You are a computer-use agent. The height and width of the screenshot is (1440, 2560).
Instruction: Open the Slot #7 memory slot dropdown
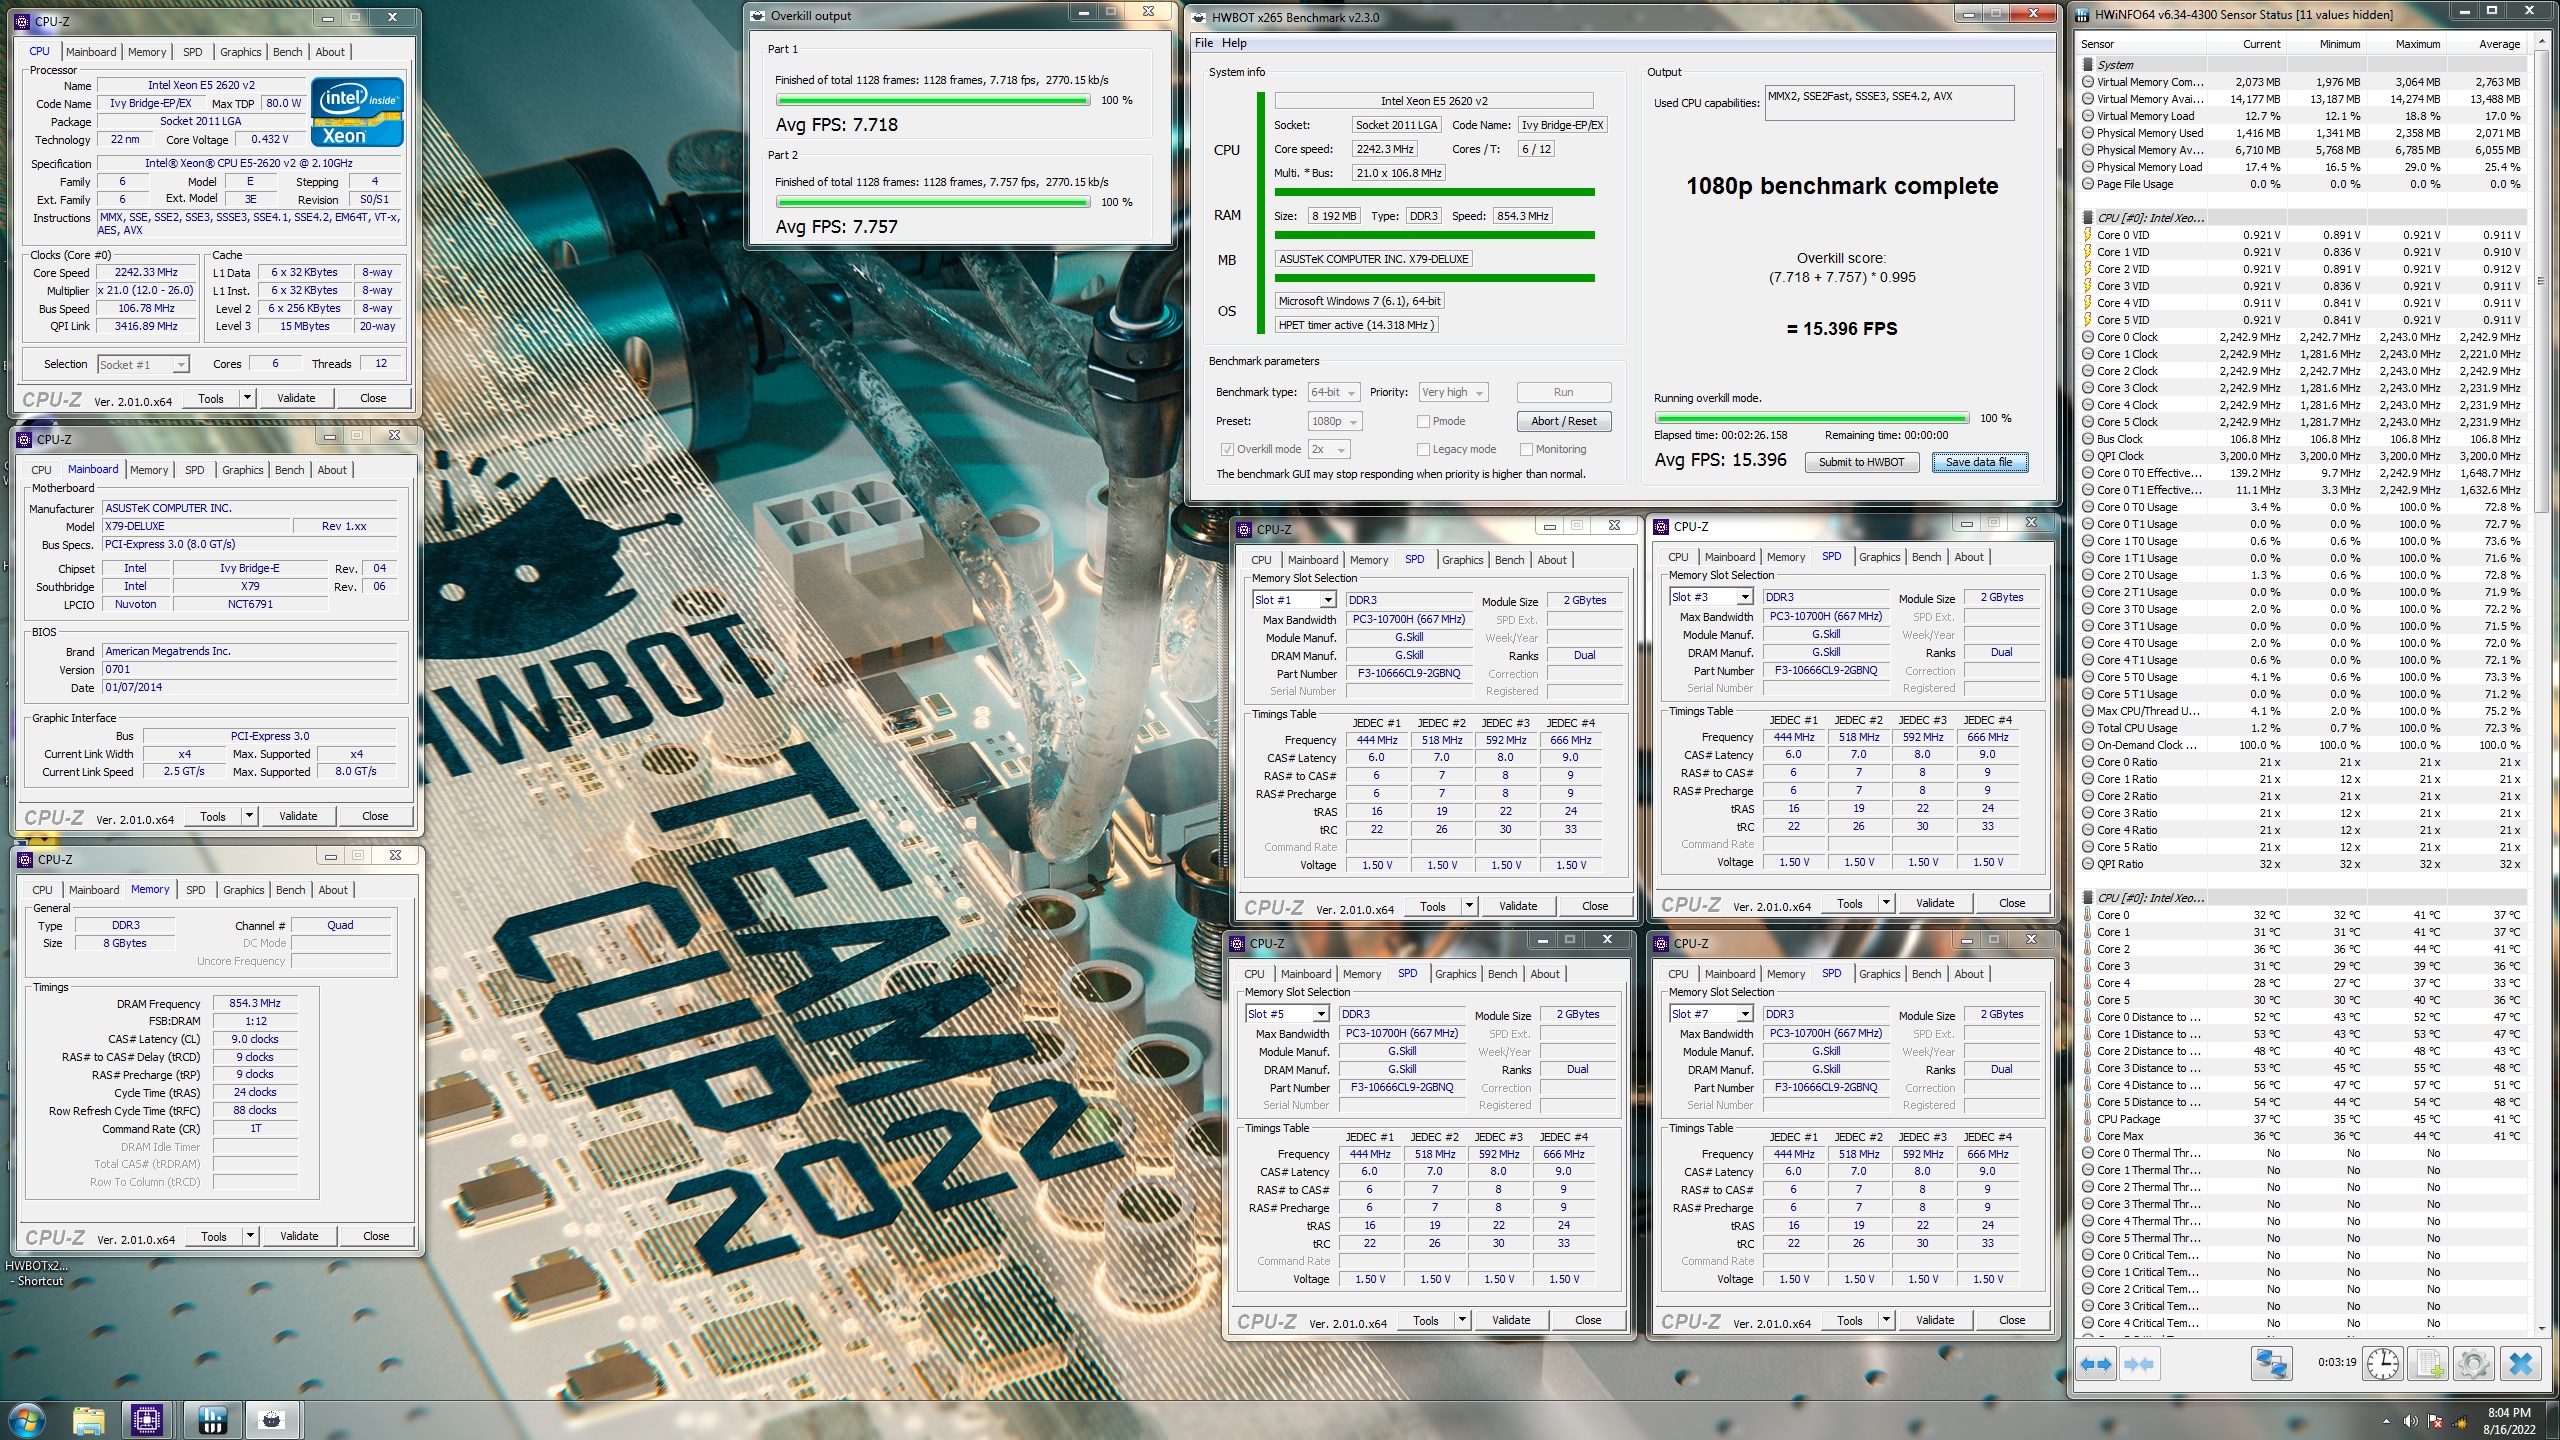(x=1711, y=1014)
